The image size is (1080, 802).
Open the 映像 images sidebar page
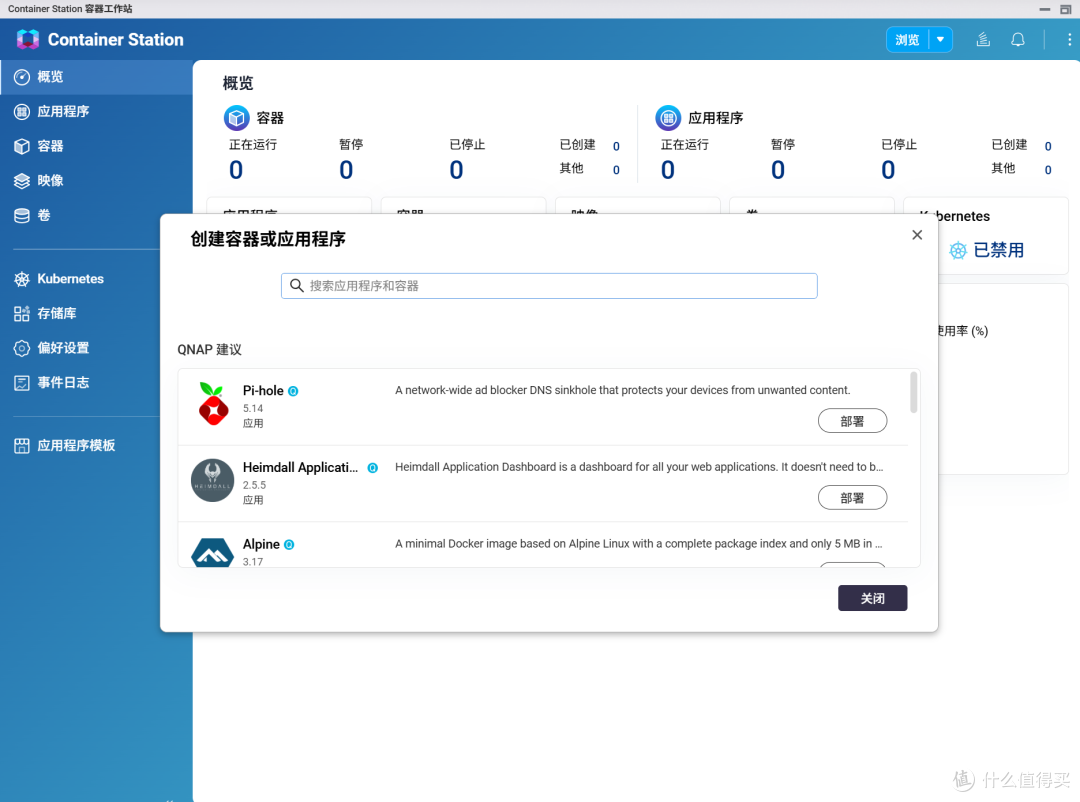click(x=96, y=180)
